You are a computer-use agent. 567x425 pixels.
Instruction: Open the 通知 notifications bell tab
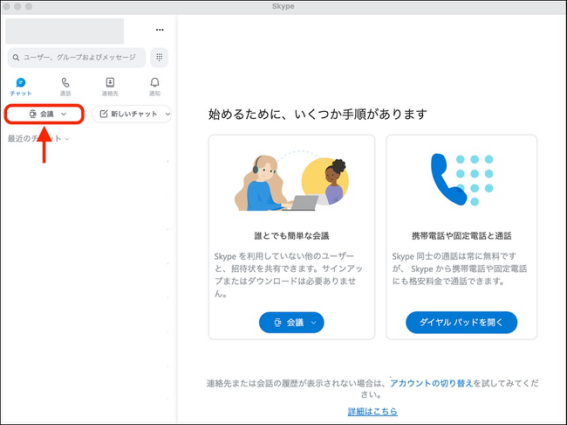[155, 87]
